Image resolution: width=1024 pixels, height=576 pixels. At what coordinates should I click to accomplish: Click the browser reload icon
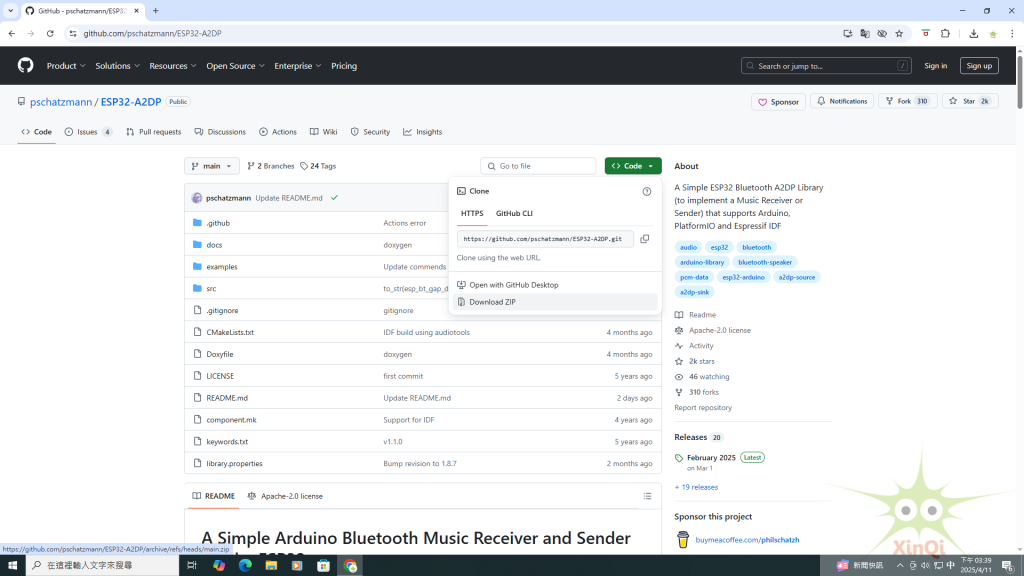pyautogui.click(x=50, y=33)
